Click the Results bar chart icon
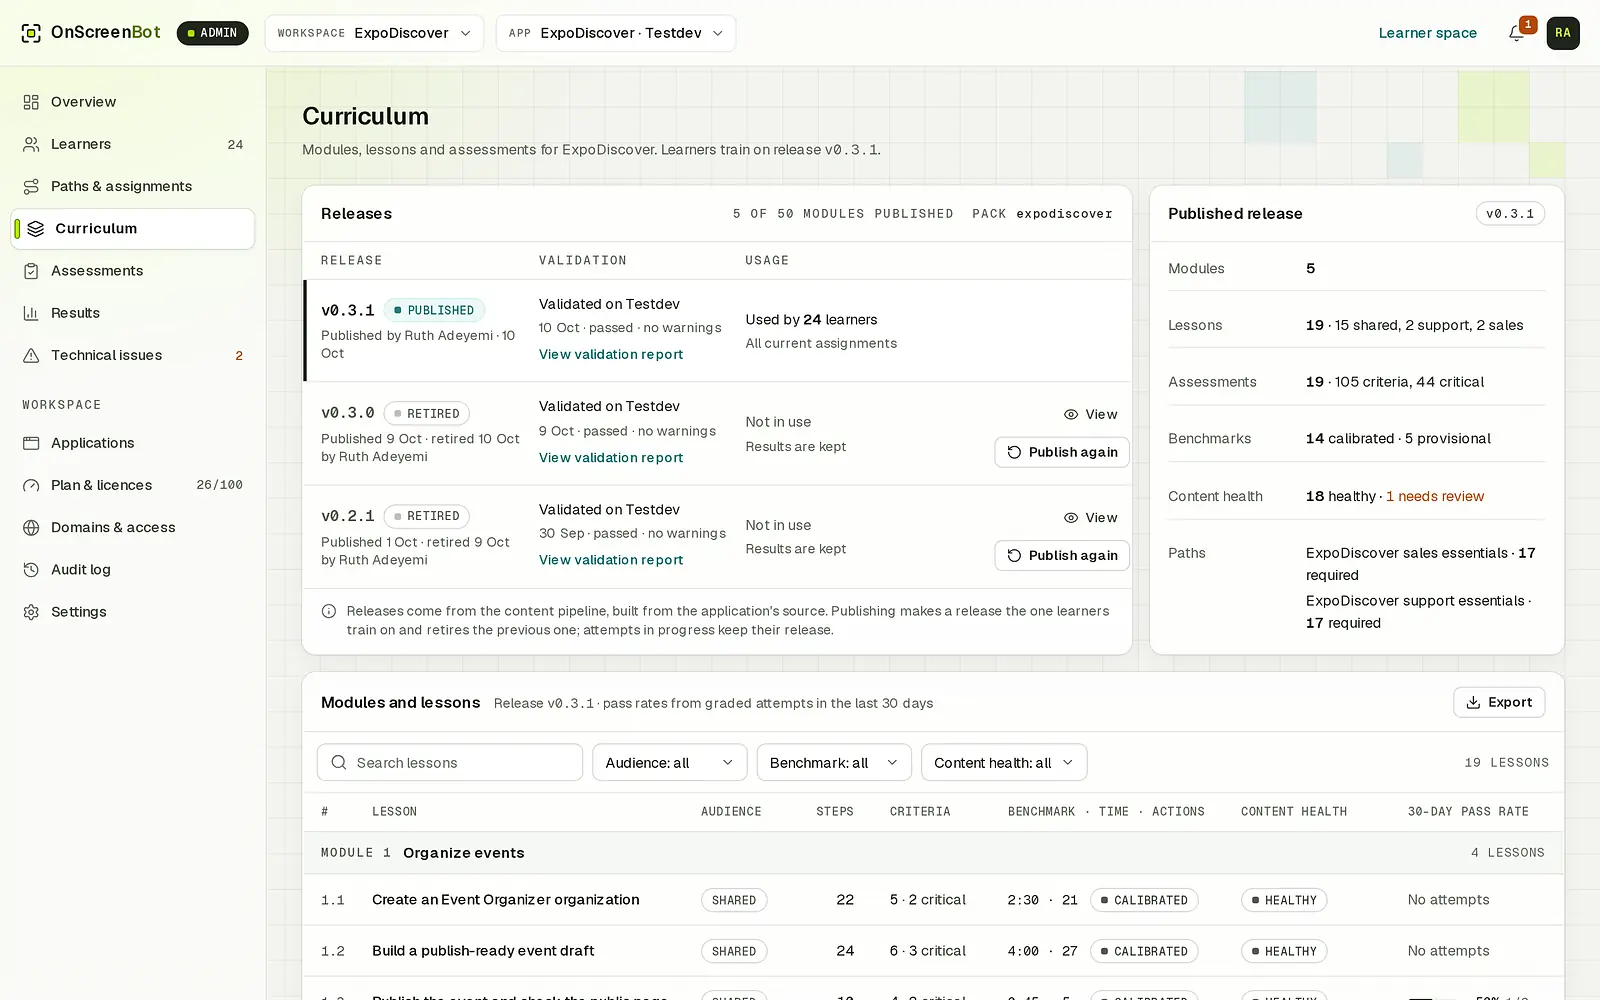Image resolution: width=1600 pixels, height=1000 pixels. pyautogui.click(x=31, y=313)
